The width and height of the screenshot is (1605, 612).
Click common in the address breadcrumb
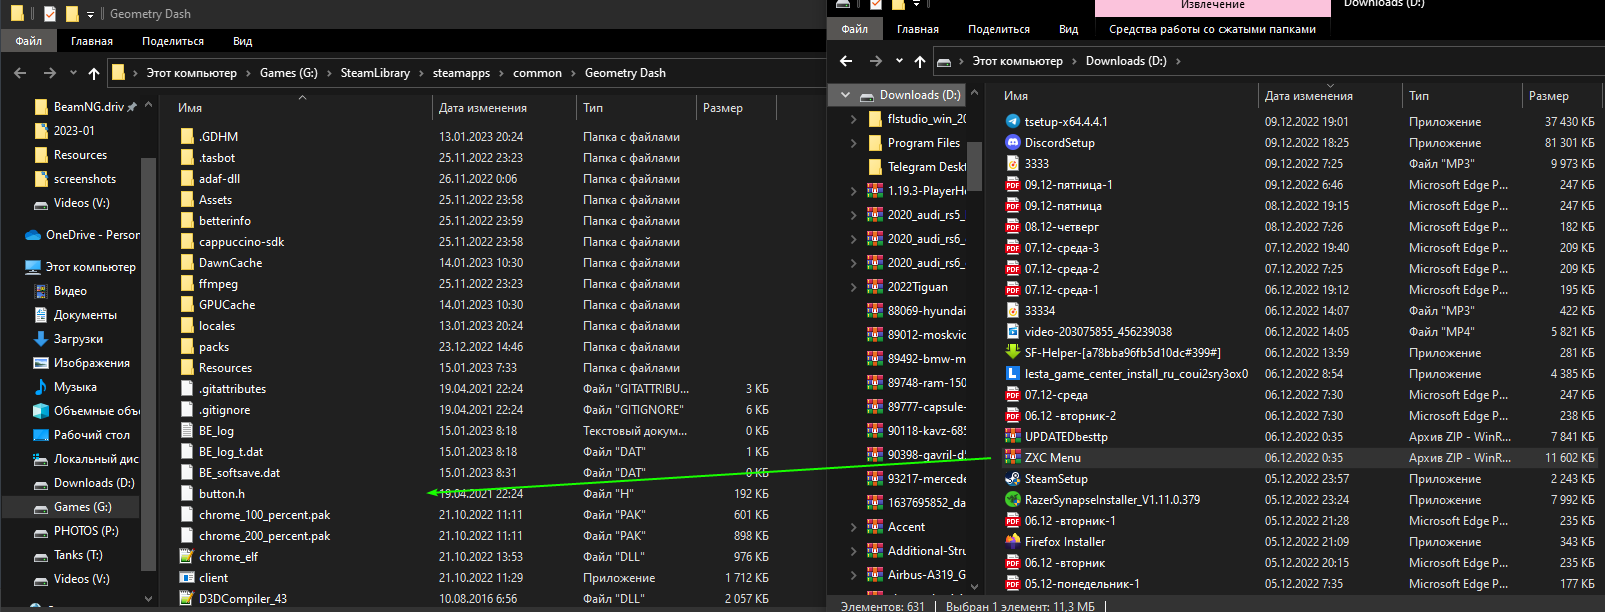[537, 73]
